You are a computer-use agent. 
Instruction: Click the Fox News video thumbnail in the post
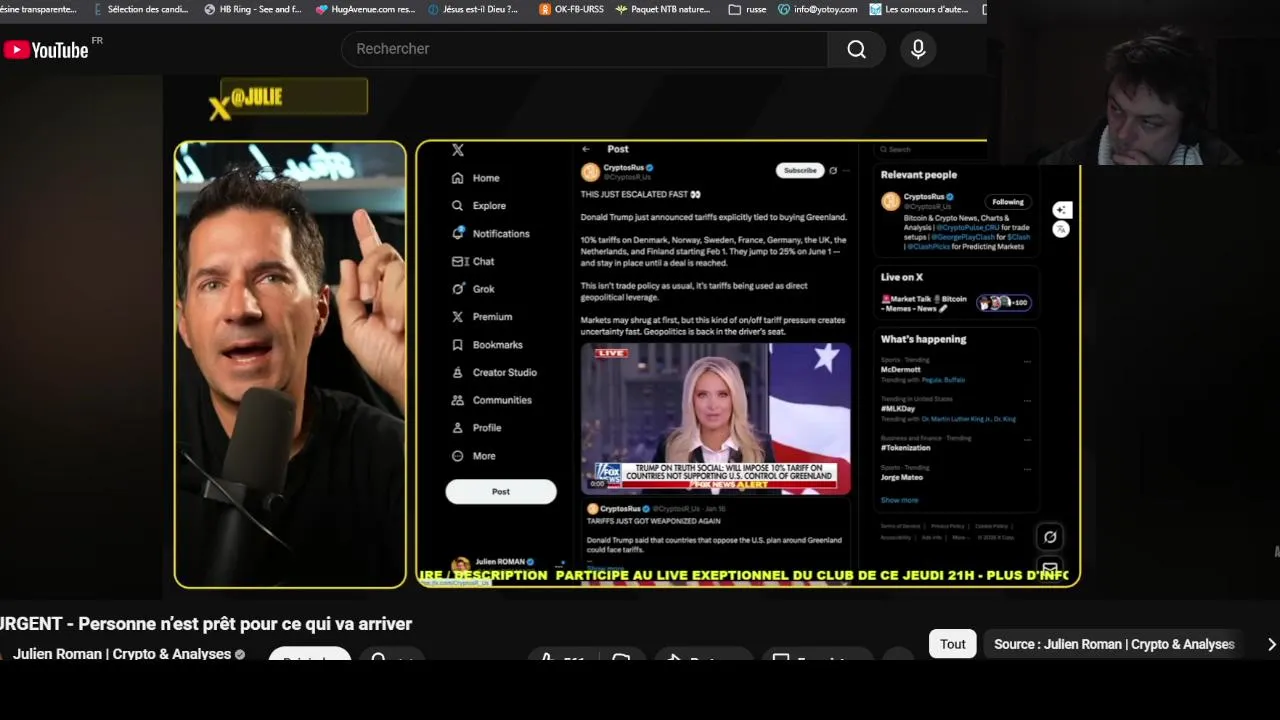pos(716,419)
